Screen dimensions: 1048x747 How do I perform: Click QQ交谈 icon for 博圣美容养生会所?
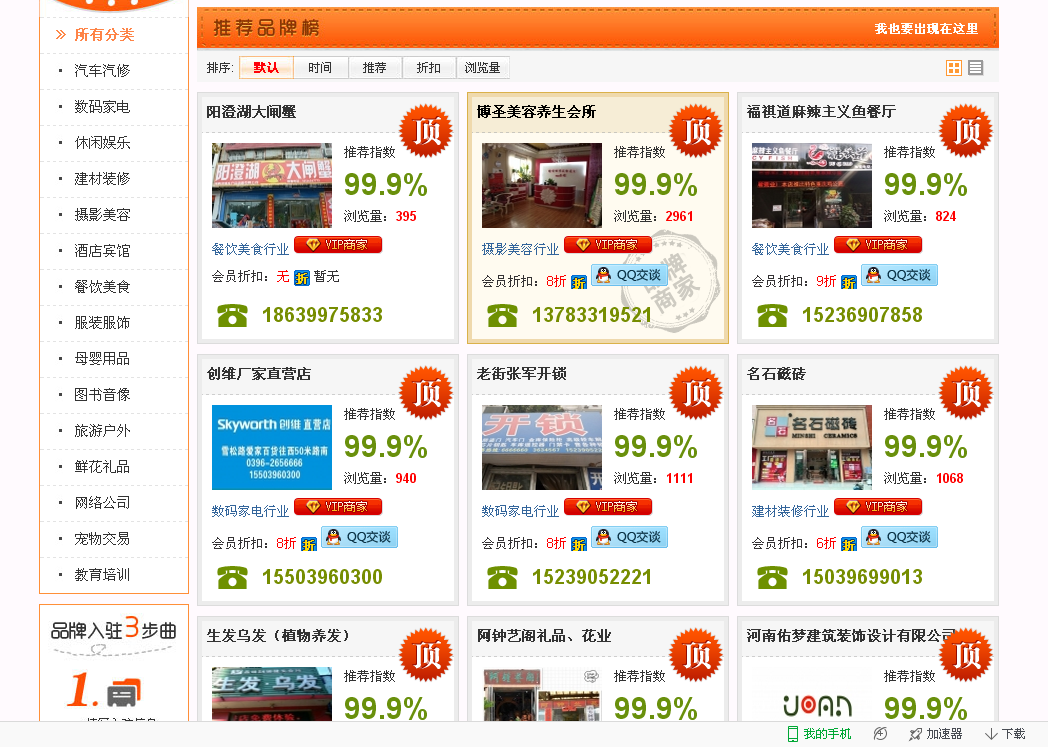pyautogui.click(x=629, y=275)
